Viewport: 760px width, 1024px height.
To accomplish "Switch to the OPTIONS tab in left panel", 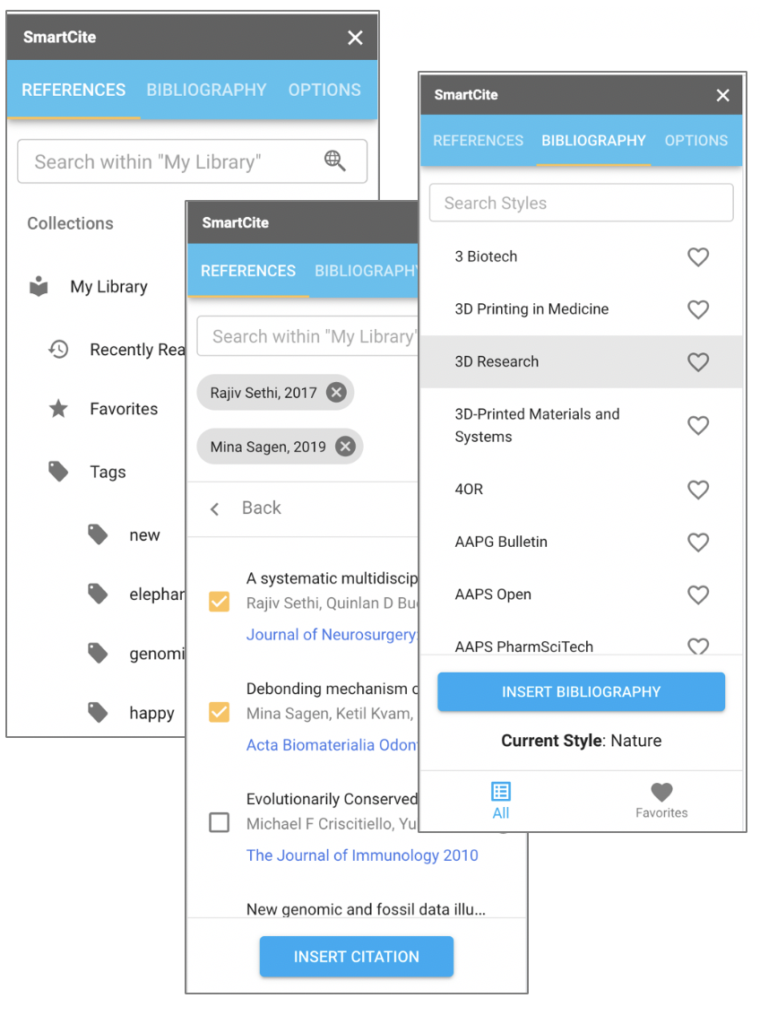I will pos(325,90).
